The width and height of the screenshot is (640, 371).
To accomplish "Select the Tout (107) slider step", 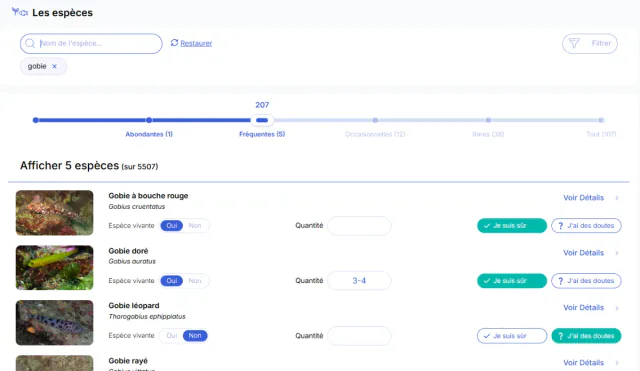I will (x=601, y=120).
